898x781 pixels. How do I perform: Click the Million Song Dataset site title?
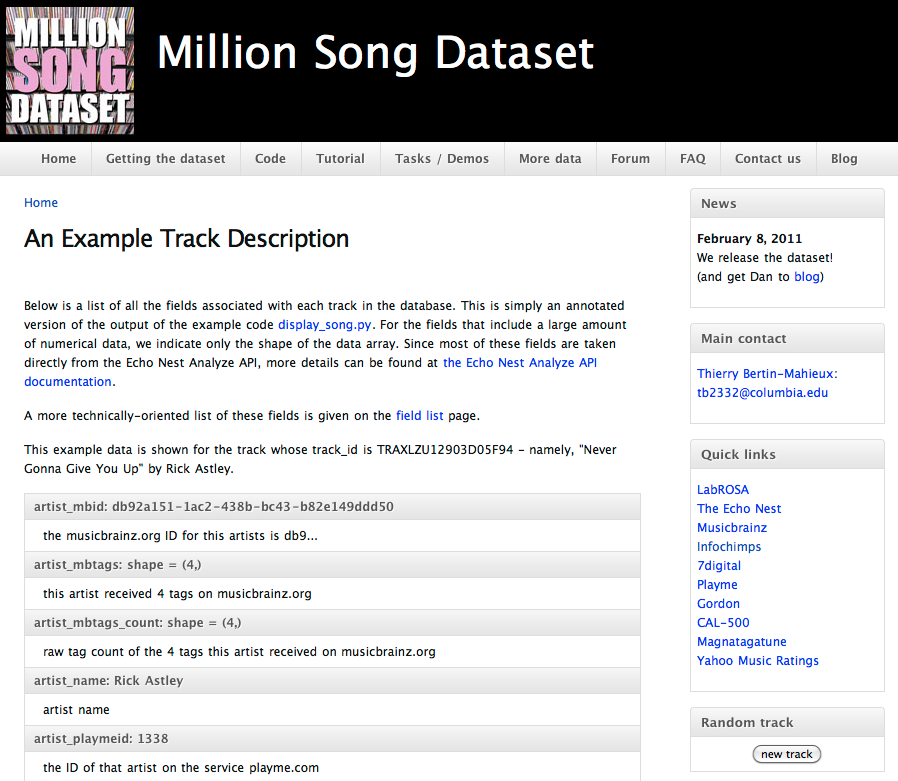pos(375,53)
